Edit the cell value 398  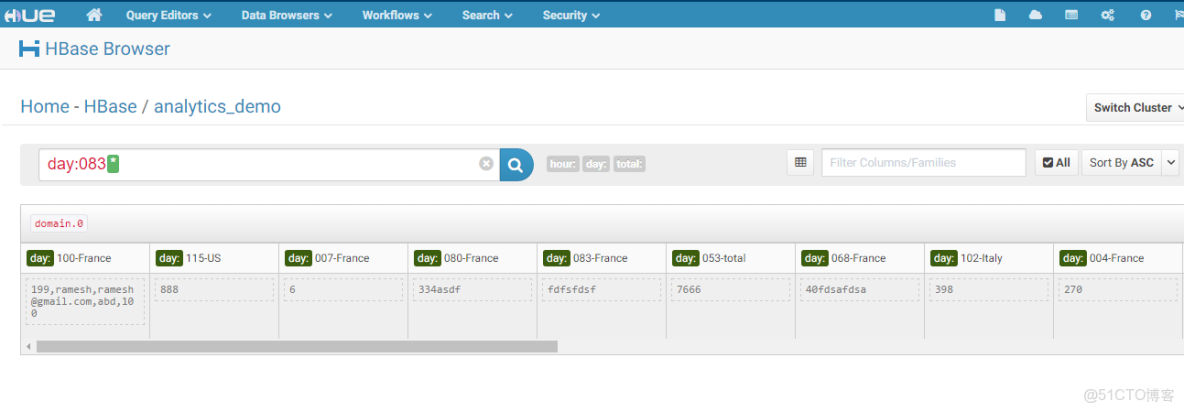click(x=988, y=290)
